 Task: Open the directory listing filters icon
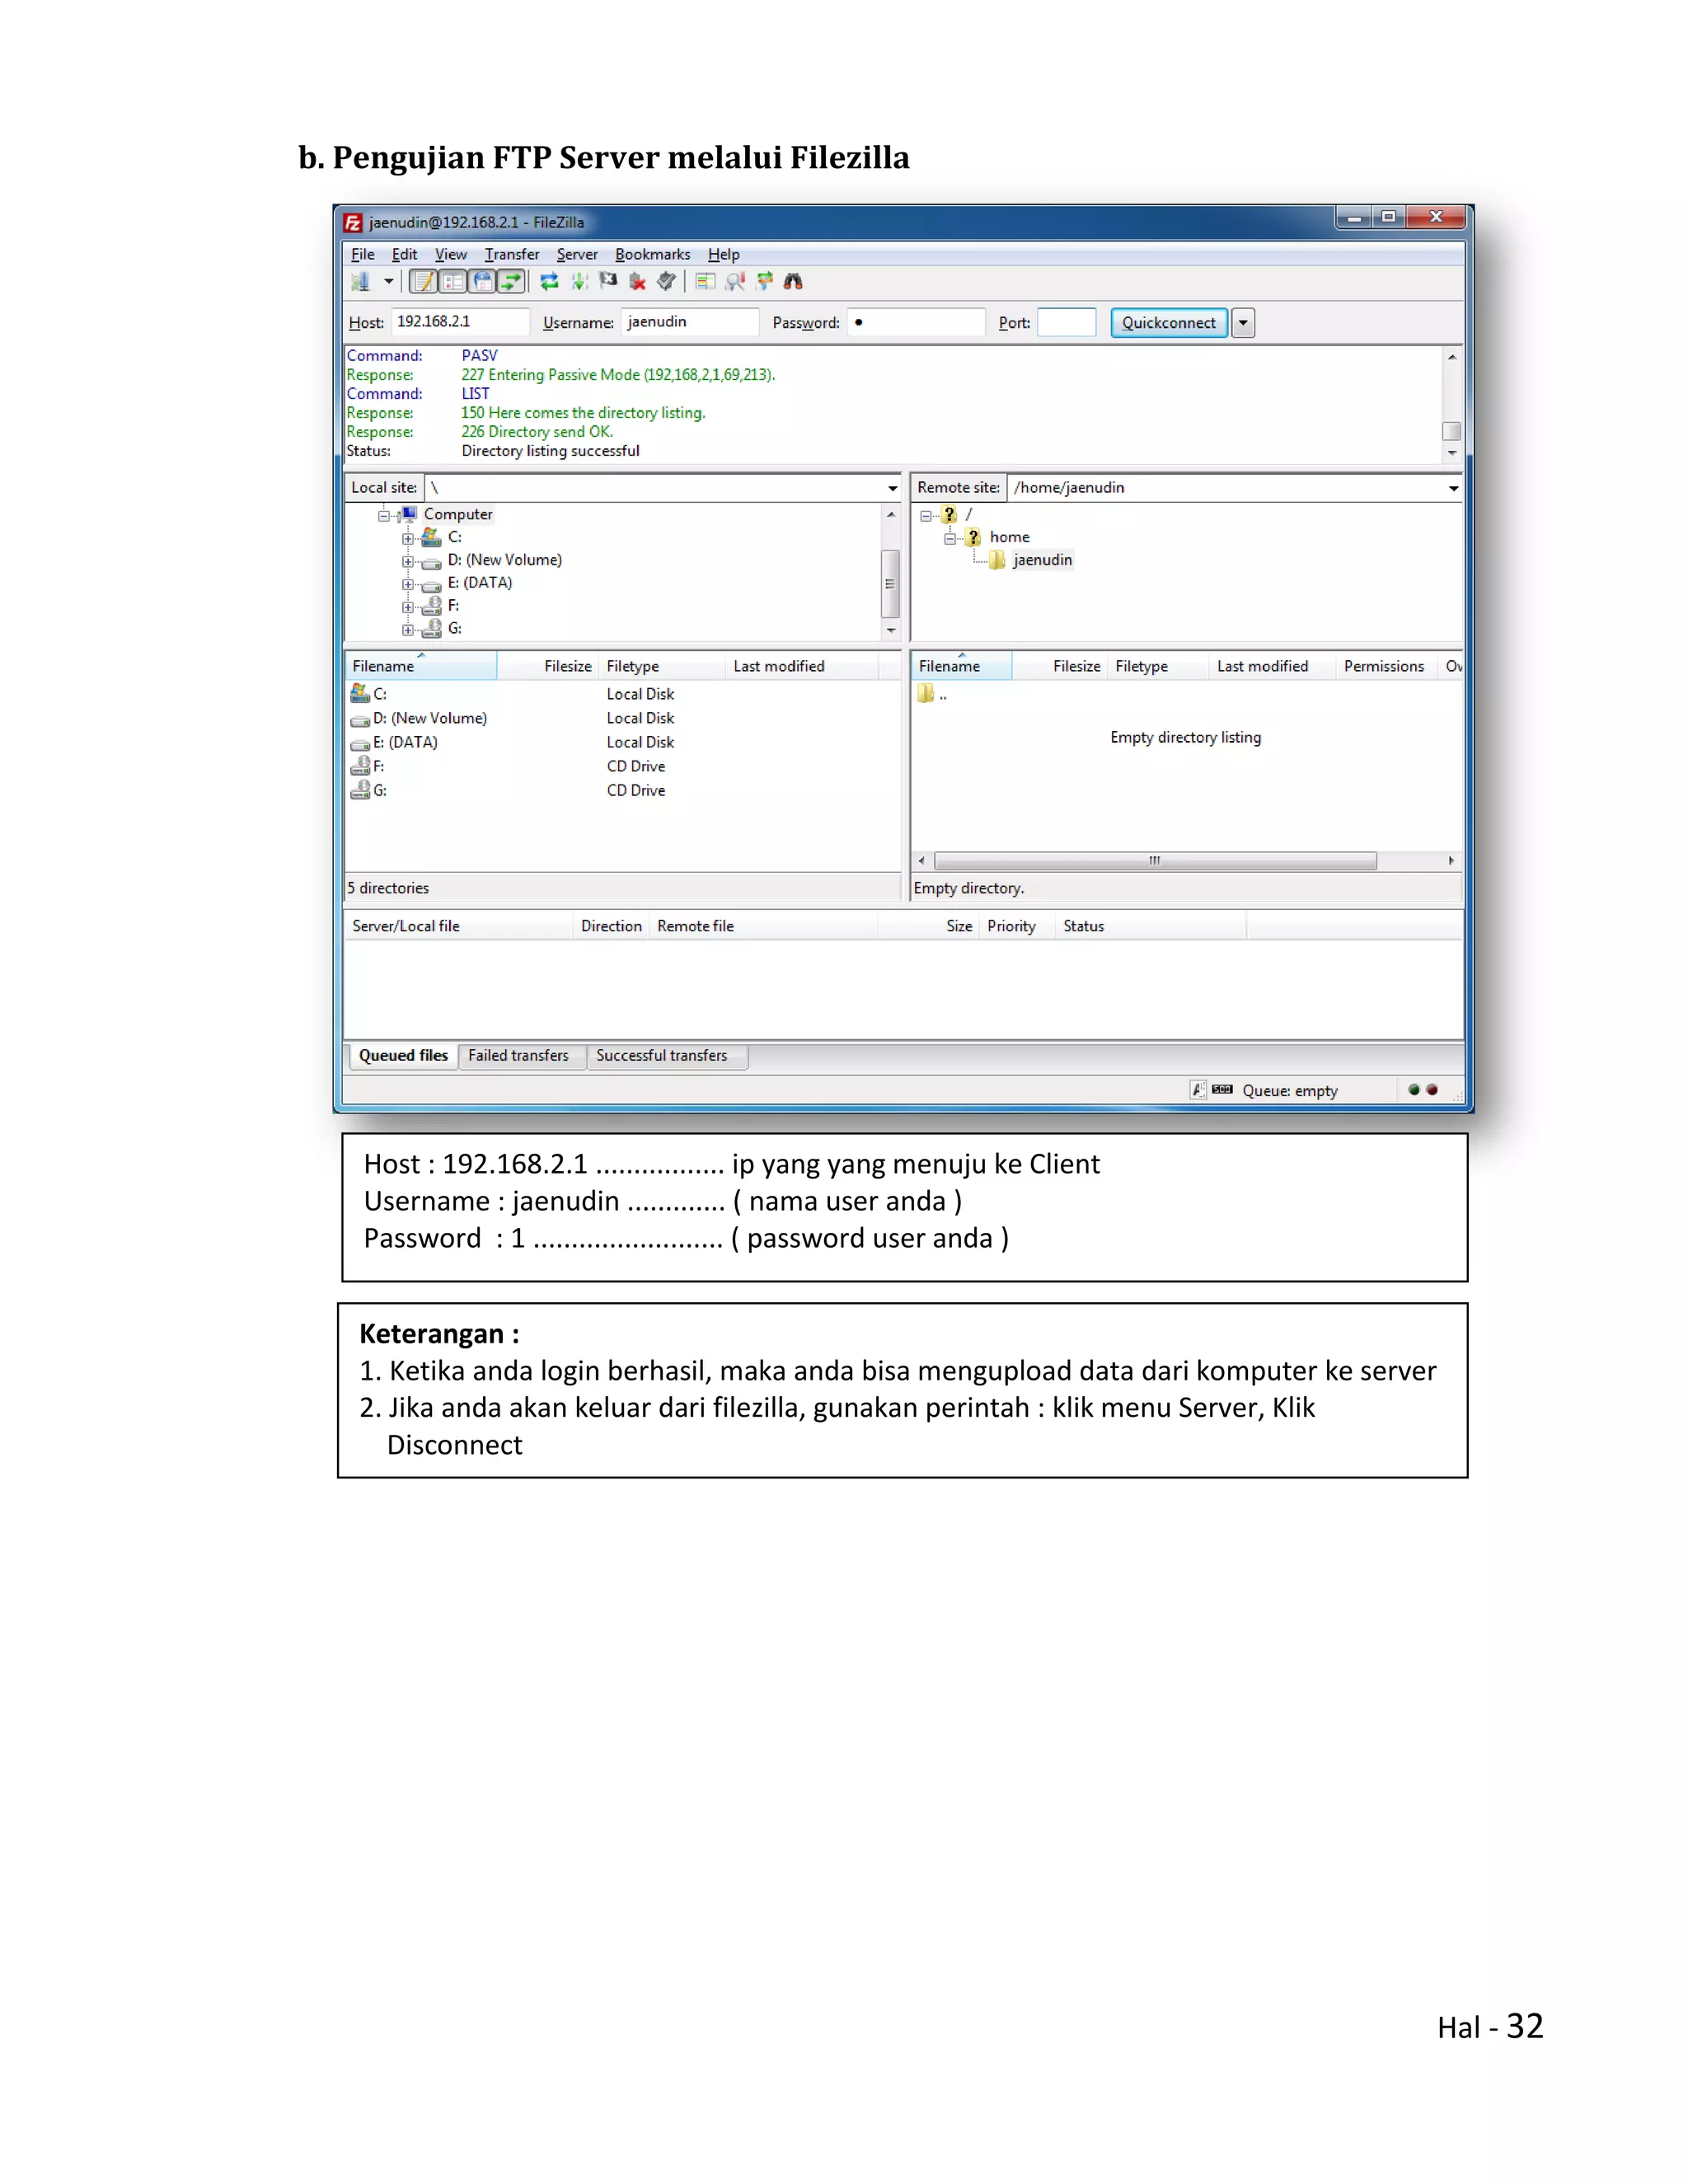point(705,282)
